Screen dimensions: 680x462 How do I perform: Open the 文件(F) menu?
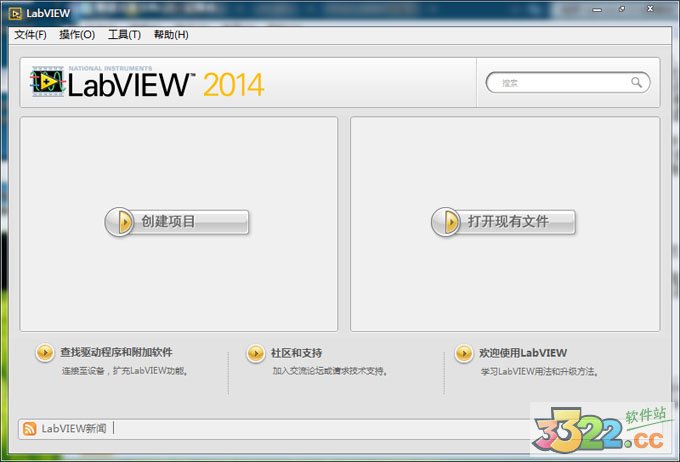[x=30, y=35]
